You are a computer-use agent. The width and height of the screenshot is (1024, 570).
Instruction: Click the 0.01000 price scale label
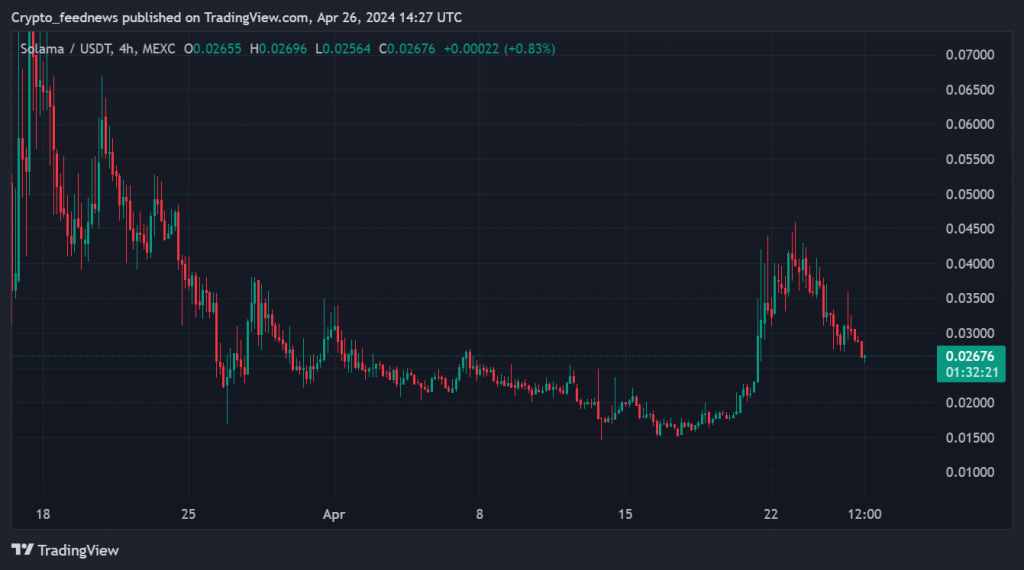coord(969,472)
